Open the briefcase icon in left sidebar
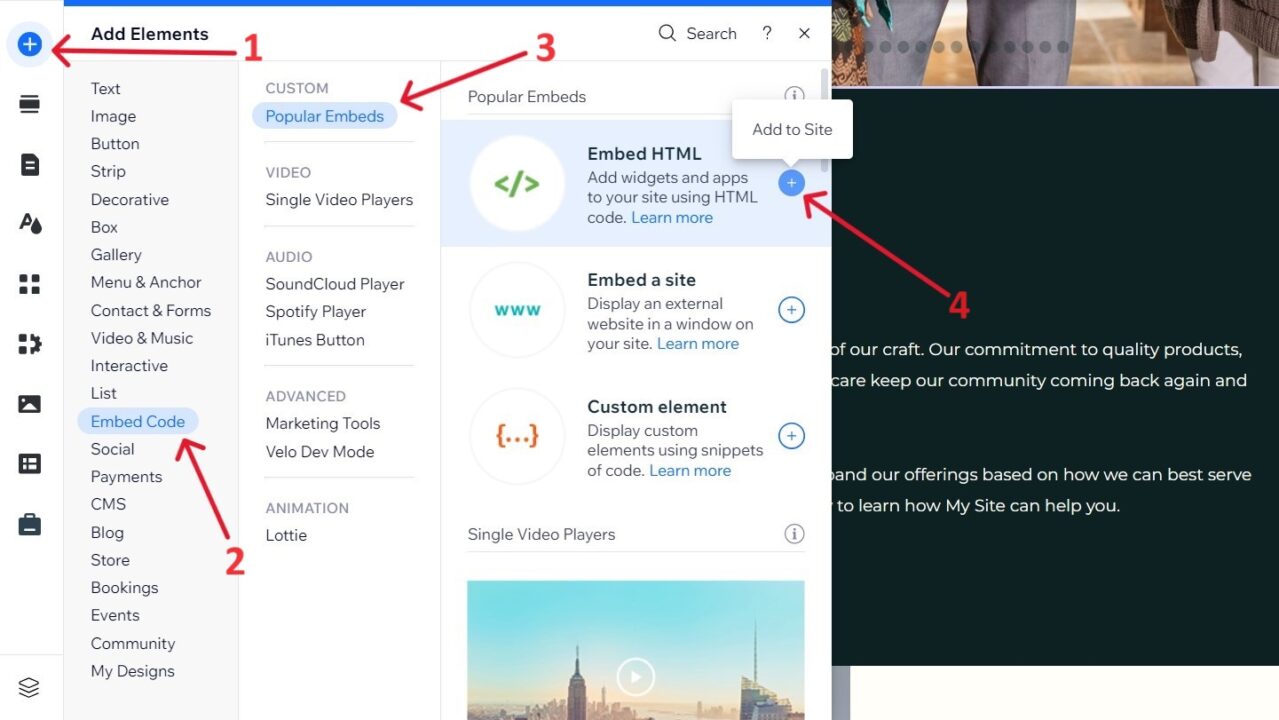1279x720 pixels. [30, 524]
